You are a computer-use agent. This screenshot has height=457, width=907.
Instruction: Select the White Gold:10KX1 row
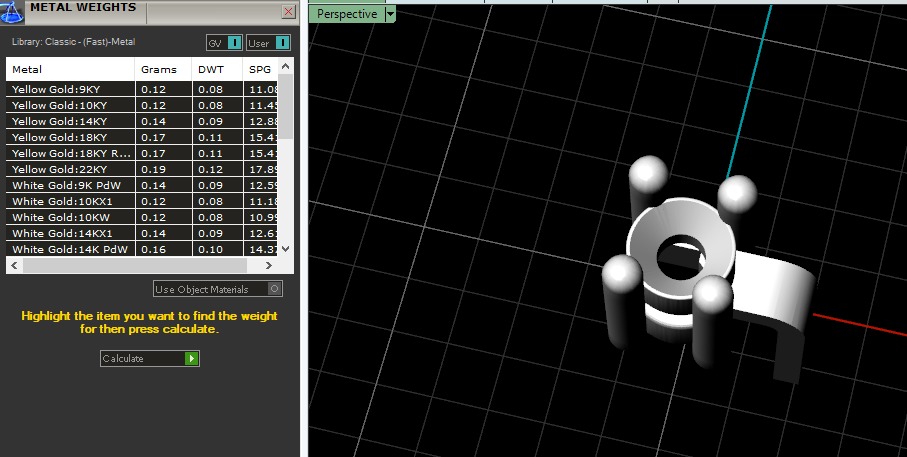[x=142, y=201]
